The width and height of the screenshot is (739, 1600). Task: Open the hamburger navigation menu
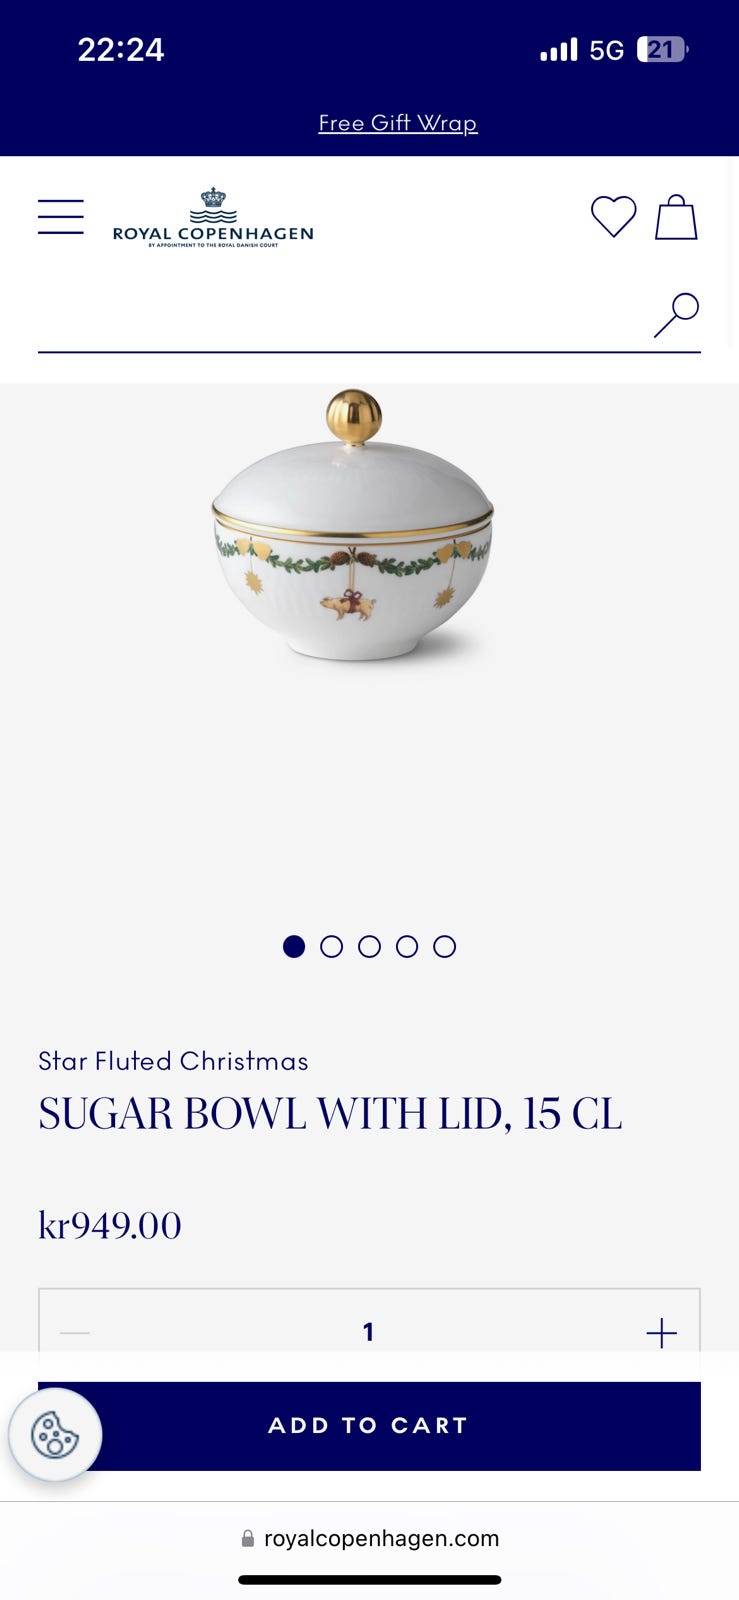[x=61, y=217]
